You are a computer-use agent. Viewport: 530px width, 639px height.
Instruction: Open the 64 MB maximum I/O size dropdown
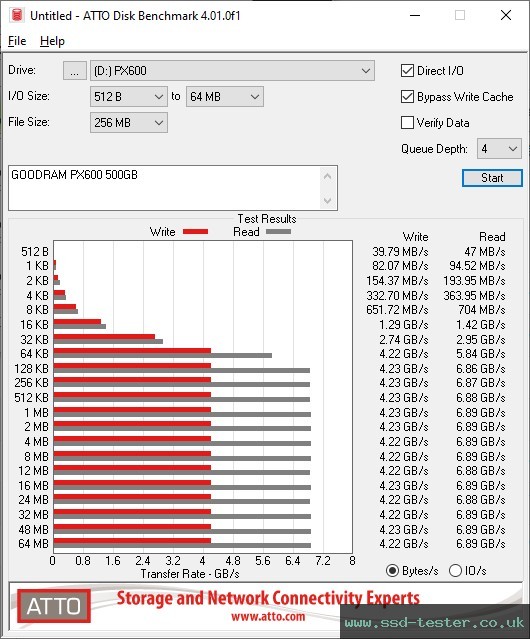tap(224, 97)
